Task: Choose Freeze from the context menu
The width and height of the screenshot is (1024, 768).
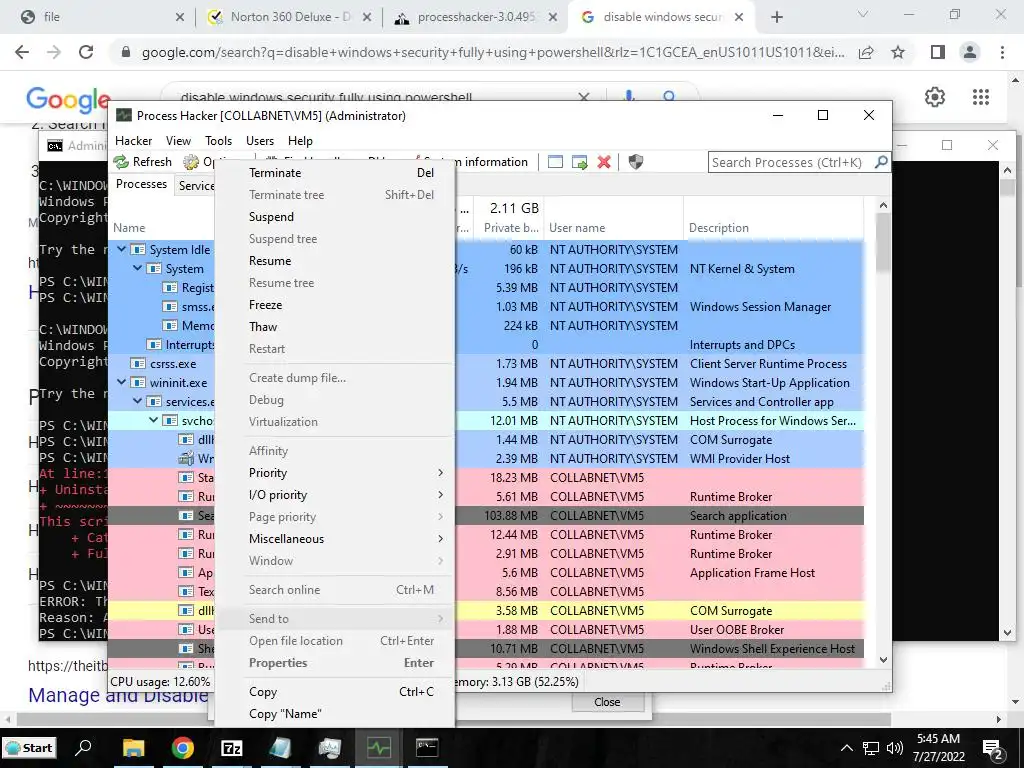Action: [335, 305]
